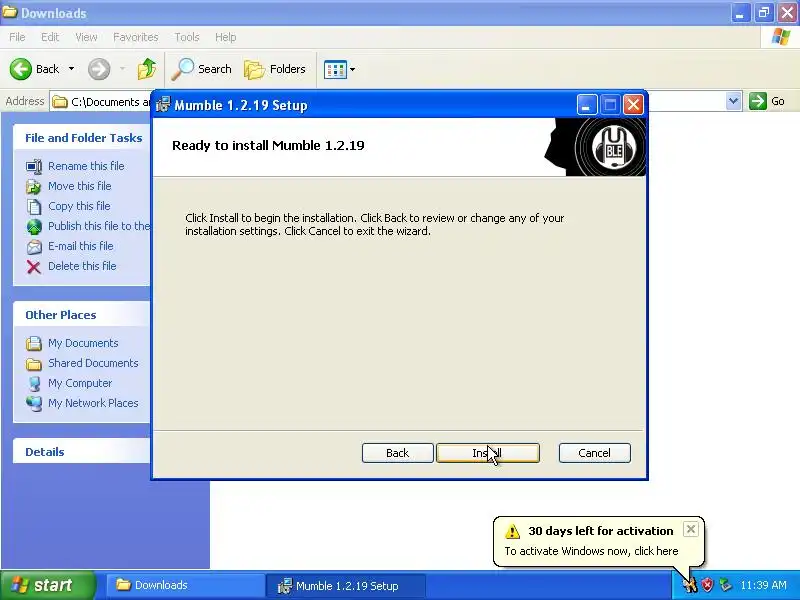
Task: Close the Mumble Setup window
Action: pos(633,105)
